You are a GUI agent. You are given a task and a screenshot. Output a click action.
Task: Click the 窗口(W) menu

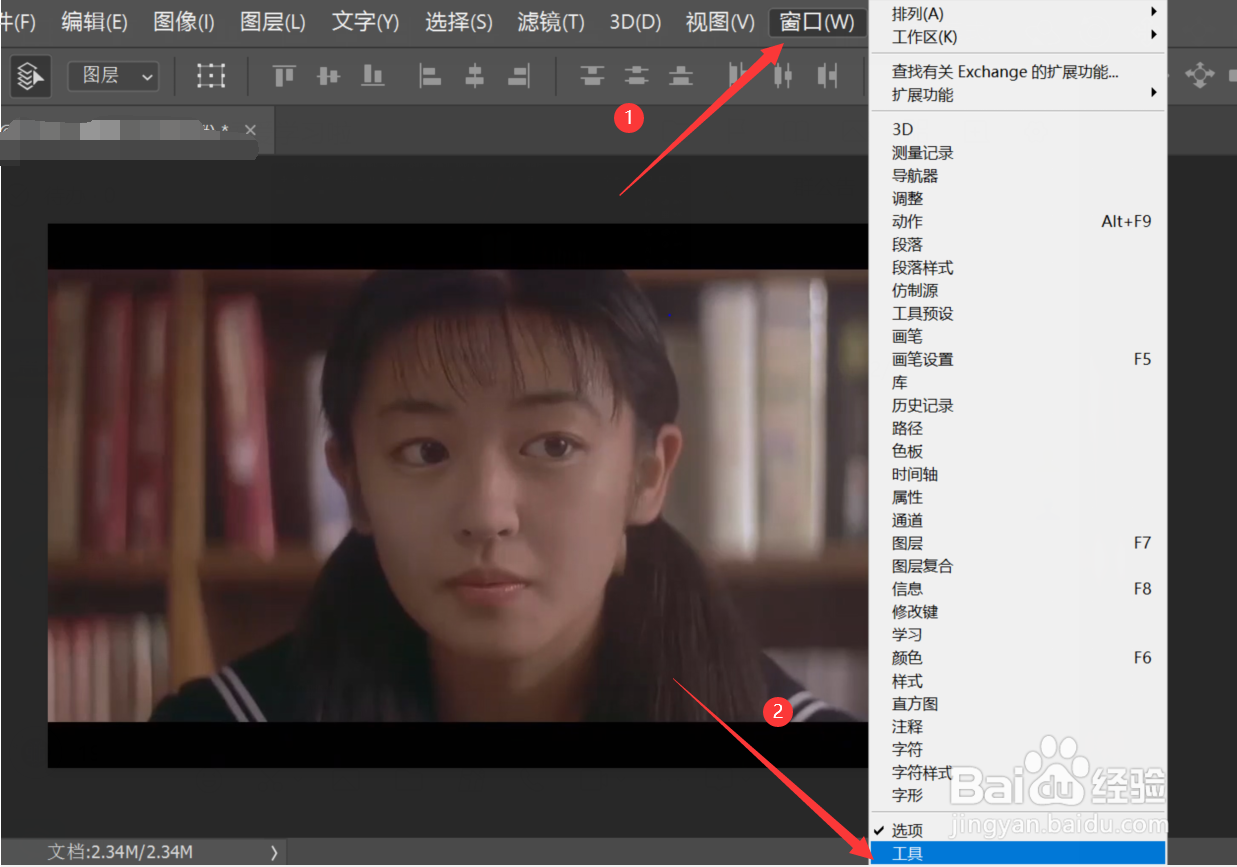coord(817,22)
